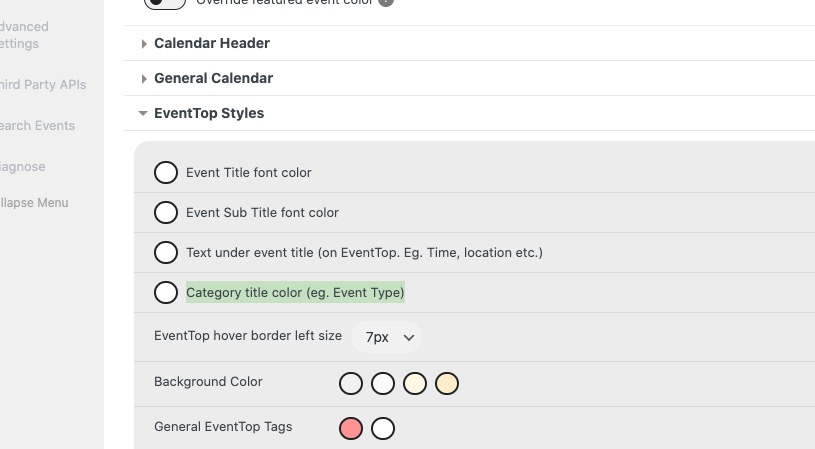
Task: Open the Event Title font color picker
Action: pyautogui.click(x=166, y=173)
